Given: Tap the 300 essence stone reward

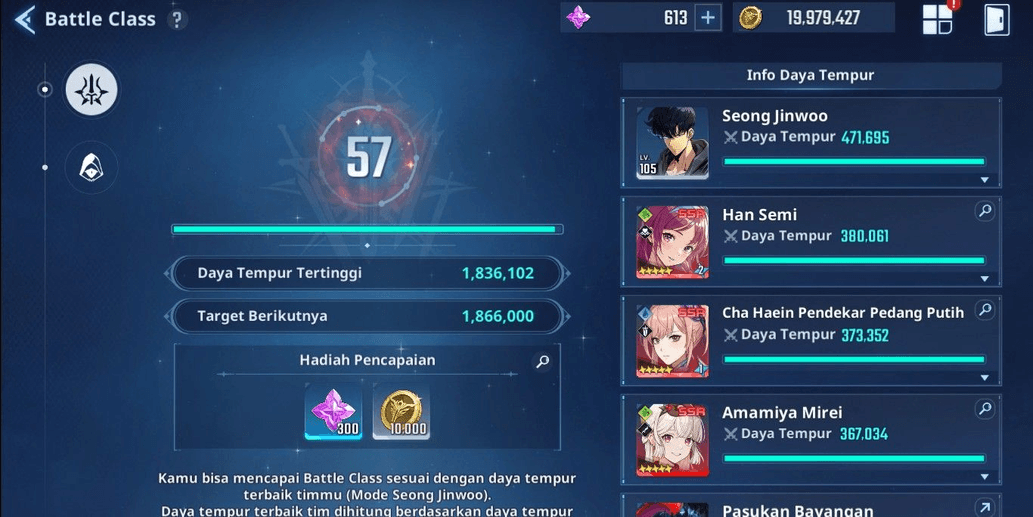Looking at the screenshot, I should [333, 412].
